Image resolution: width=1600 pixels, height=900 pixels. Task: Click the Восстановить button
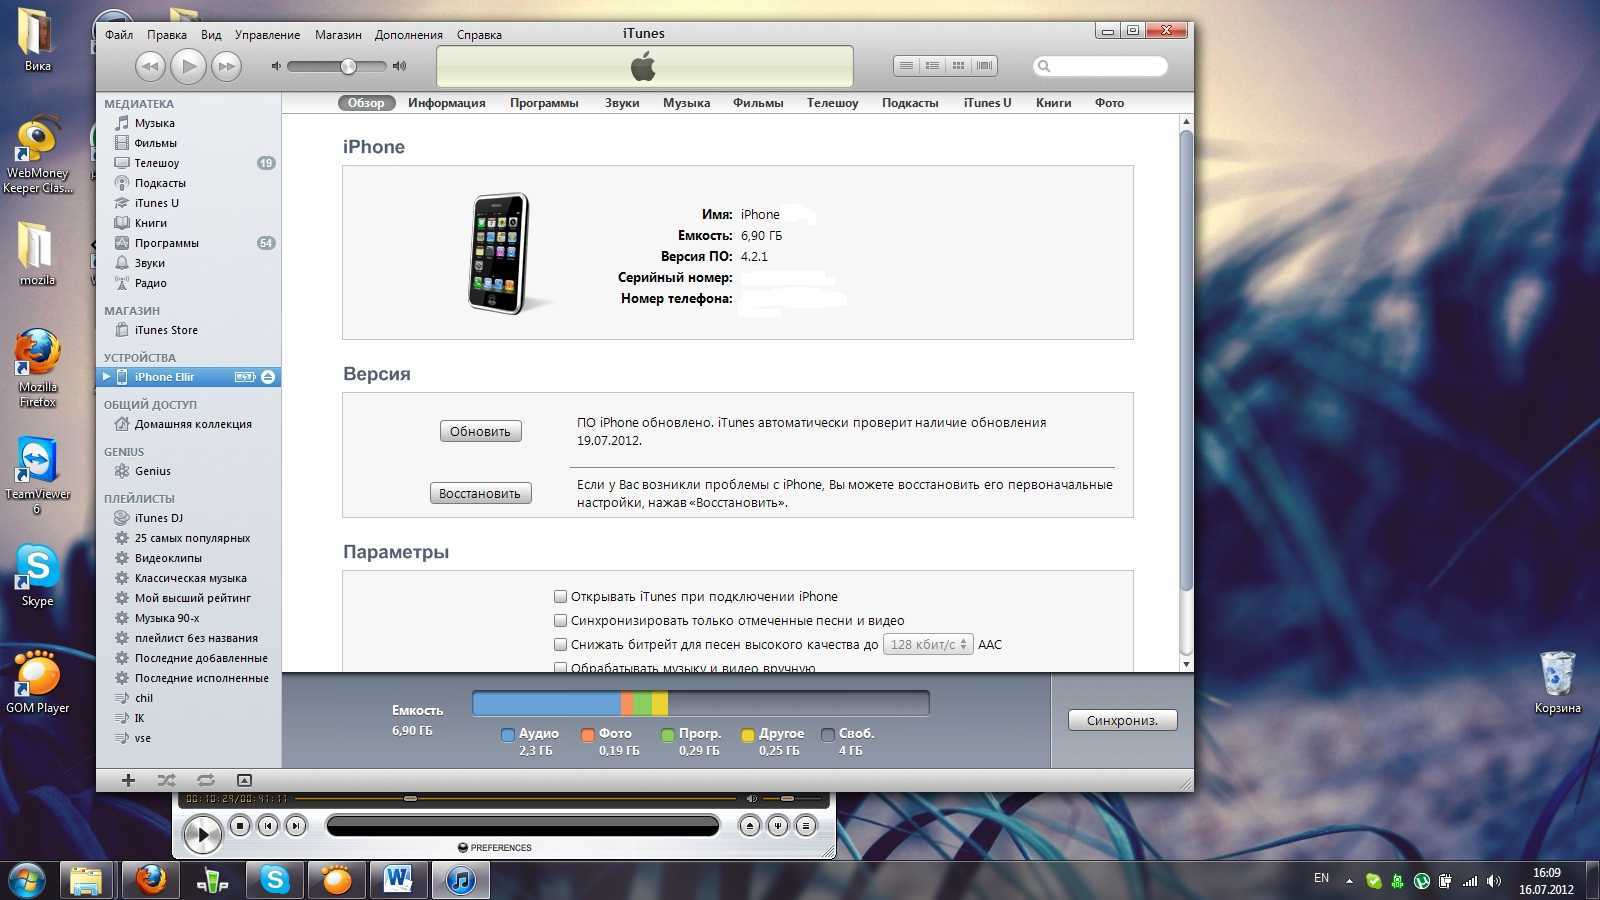click(480, 493)
